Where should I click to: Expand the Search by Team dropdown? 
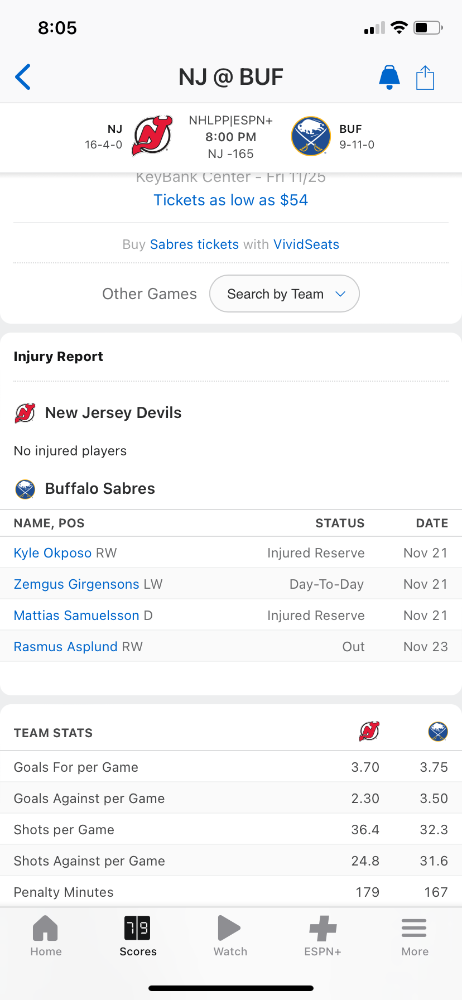click(x=285, y=294)
